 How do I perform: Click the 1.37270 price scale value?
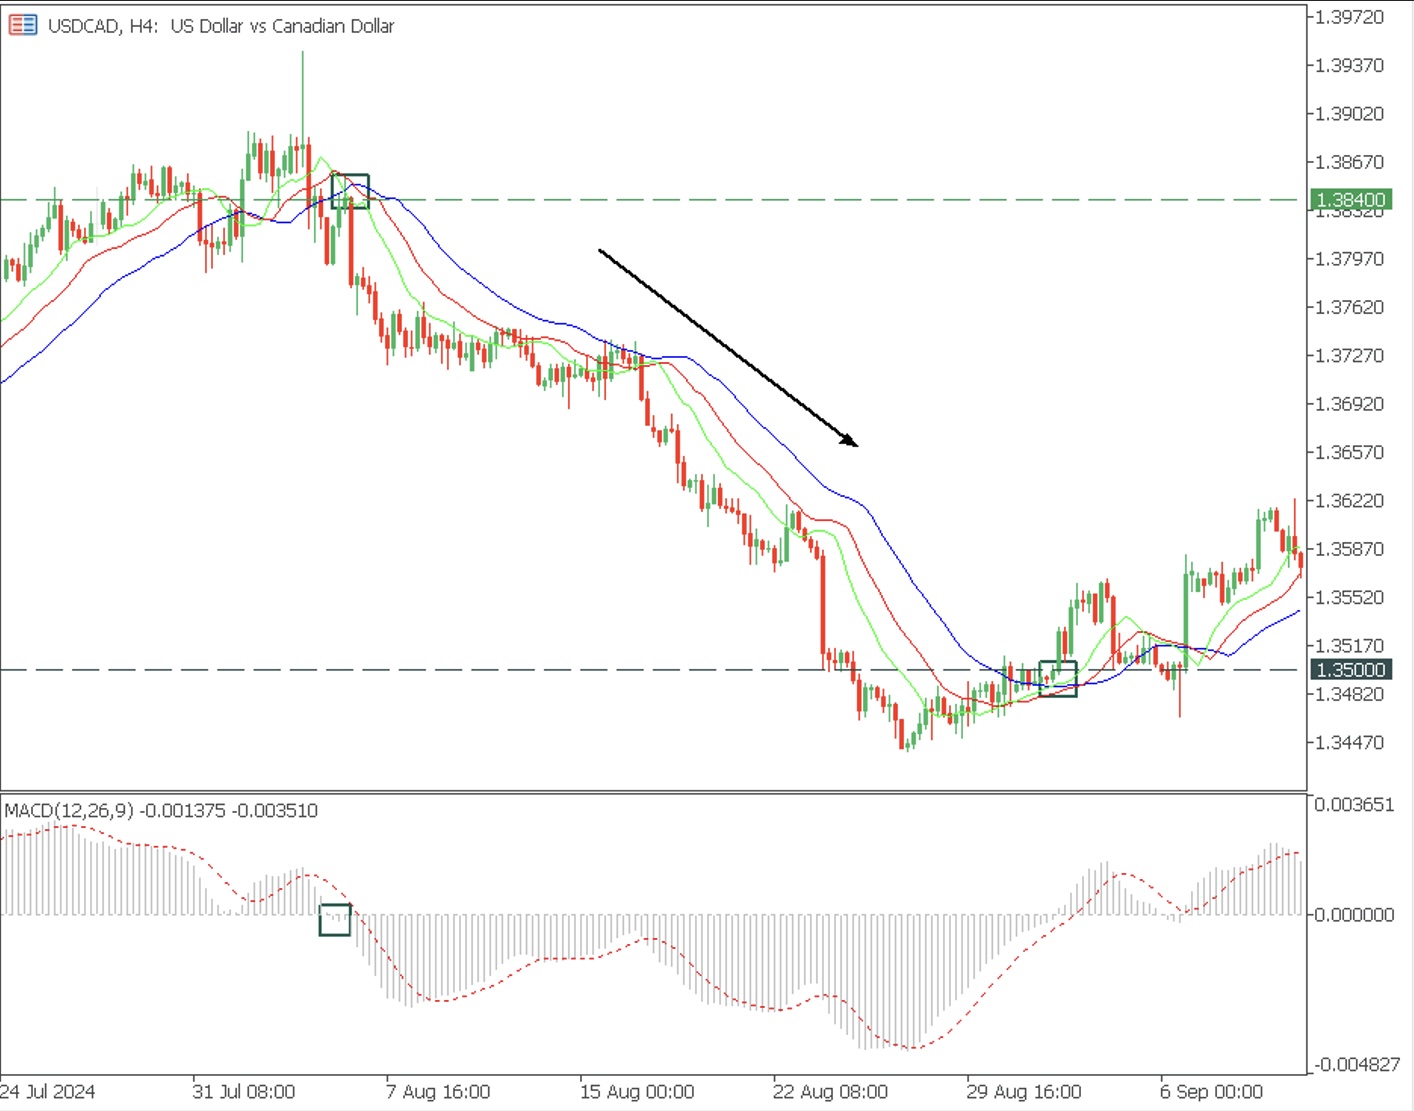click(x=1350, y=356)
